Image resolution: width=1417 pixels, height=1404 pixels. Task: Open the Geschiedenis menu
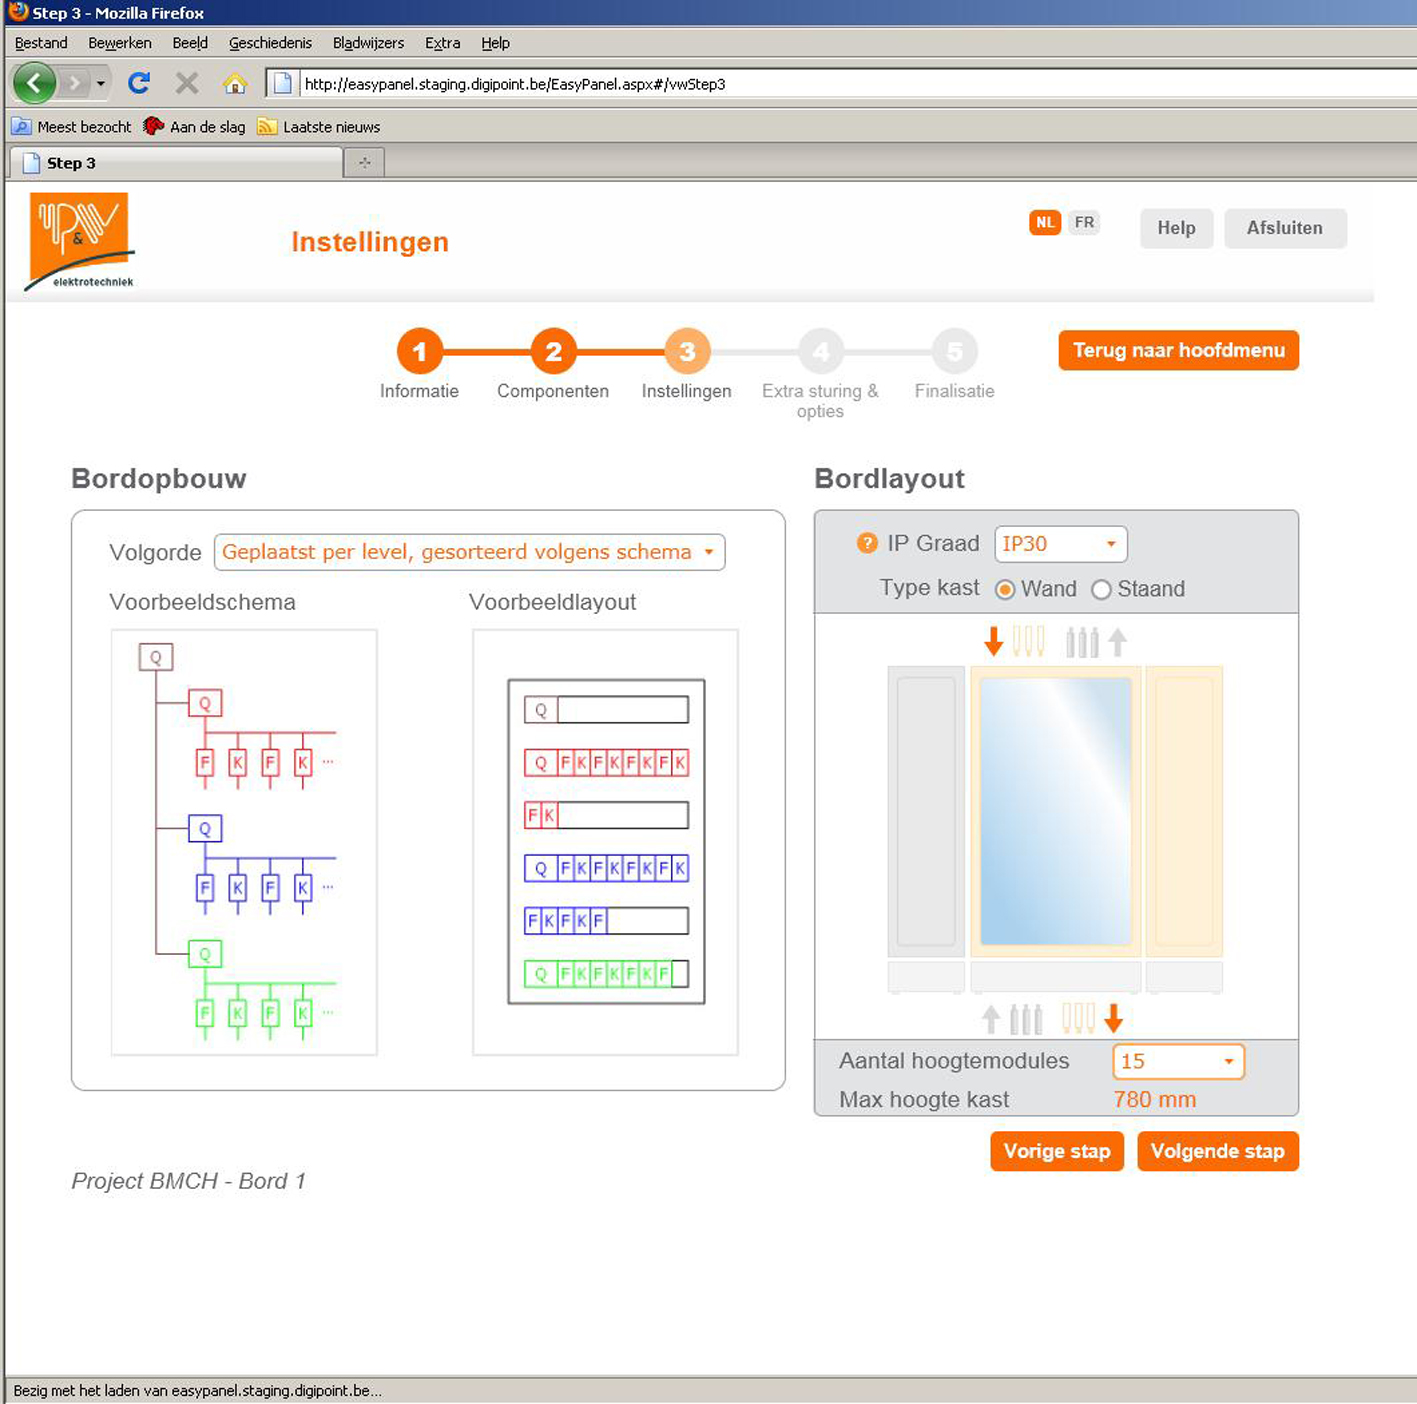coord(270,43)
